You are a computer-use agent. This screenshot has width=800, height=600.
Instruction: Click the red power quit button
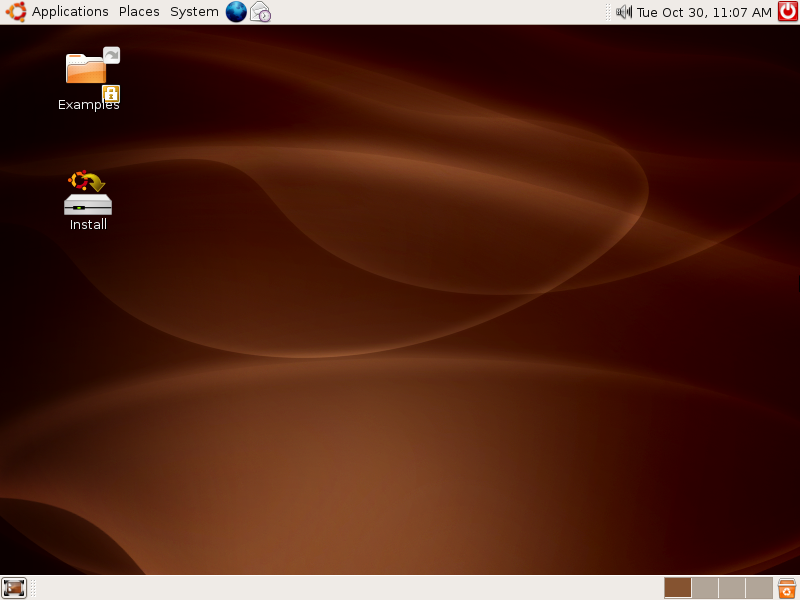coord(787,12)
